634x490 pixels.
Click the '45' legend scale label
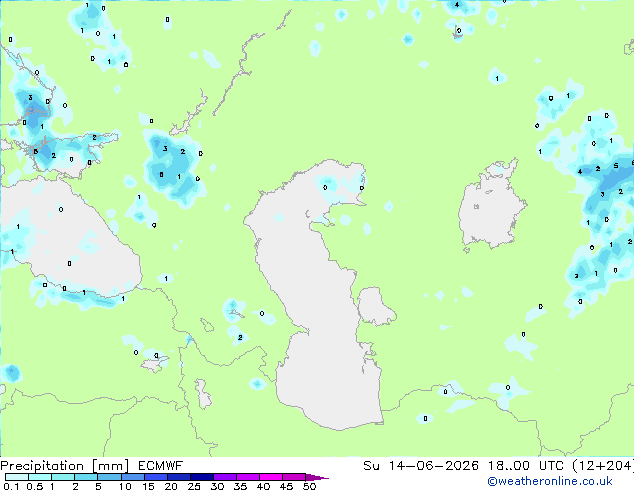pyautogui.click(x=286, y=486)
